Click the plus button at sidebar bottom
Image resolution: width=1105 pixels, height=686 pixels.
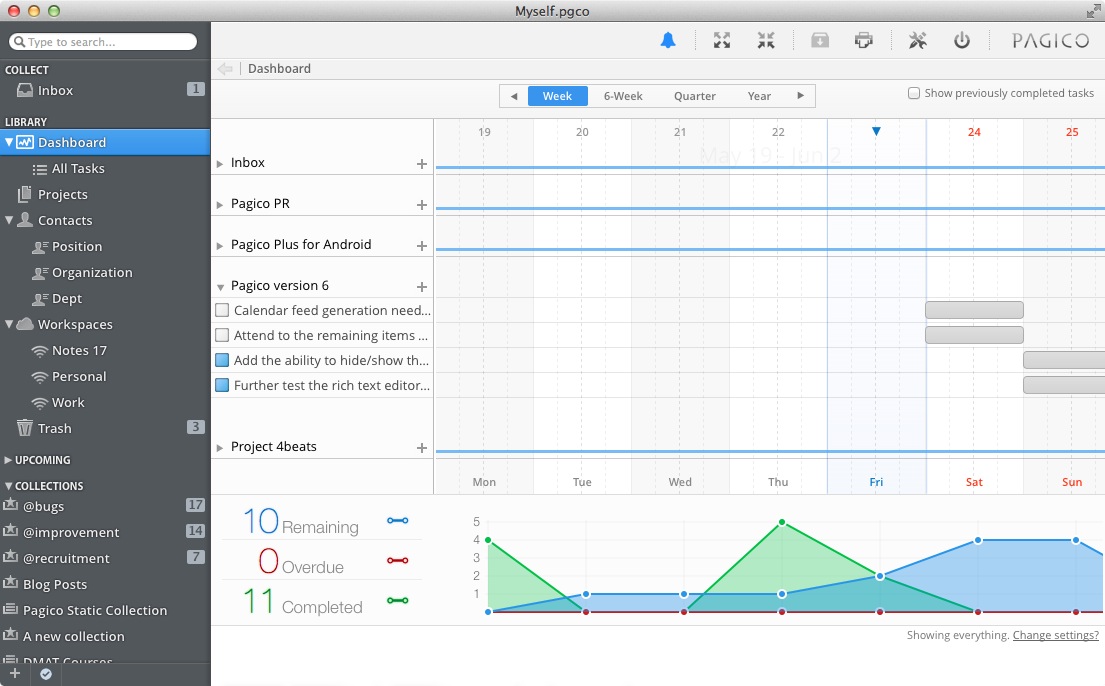(15, 673)
